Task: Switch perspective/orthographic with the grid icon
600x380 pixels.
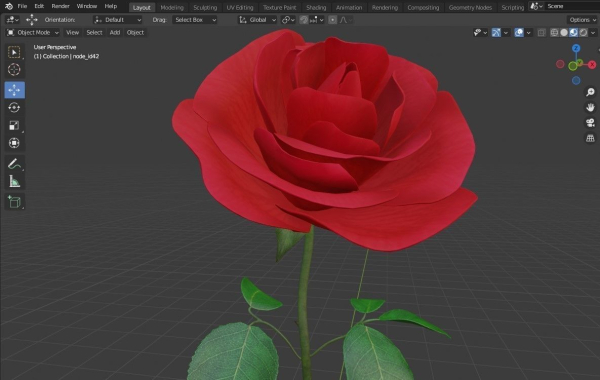Action: [x=590, y=138]
